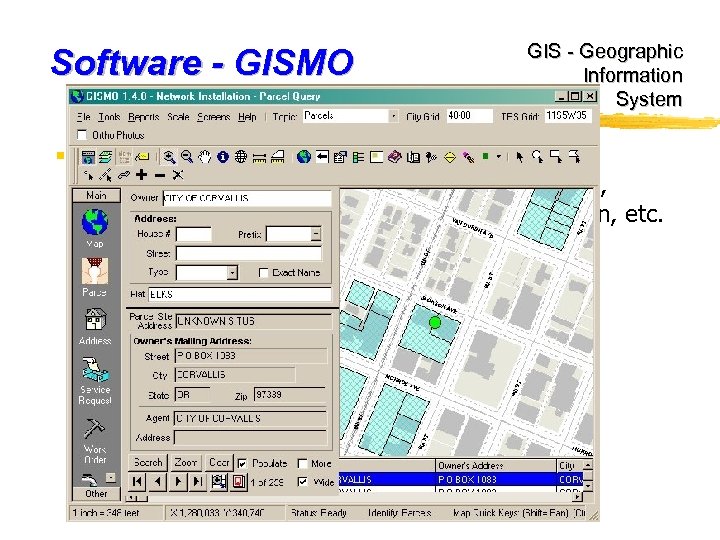Click the Search button
This screenshot has width=720, height=540.
(x=148, y=462)
